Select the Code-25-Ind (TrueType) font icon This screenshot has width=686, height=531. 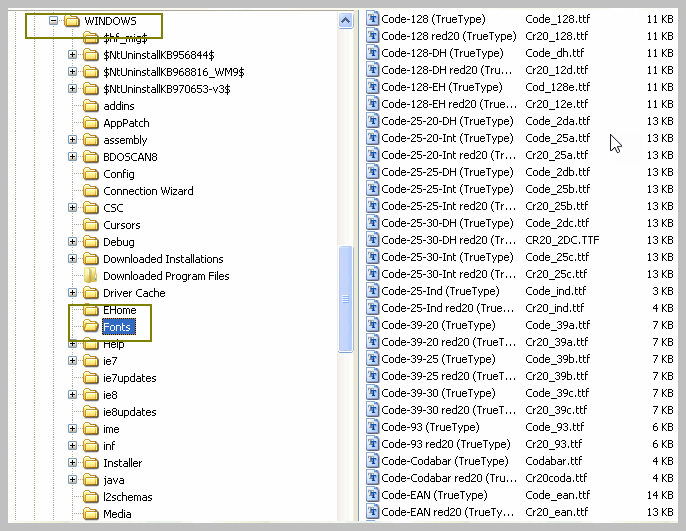tap(373, 291)
